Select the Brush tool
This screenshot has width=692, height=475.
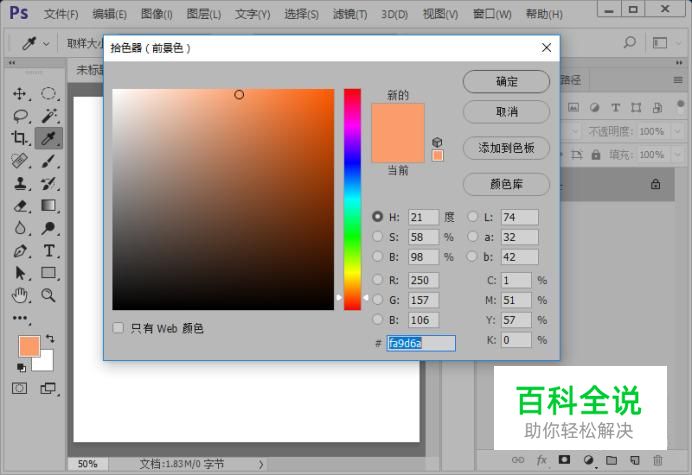pos(49,161)
